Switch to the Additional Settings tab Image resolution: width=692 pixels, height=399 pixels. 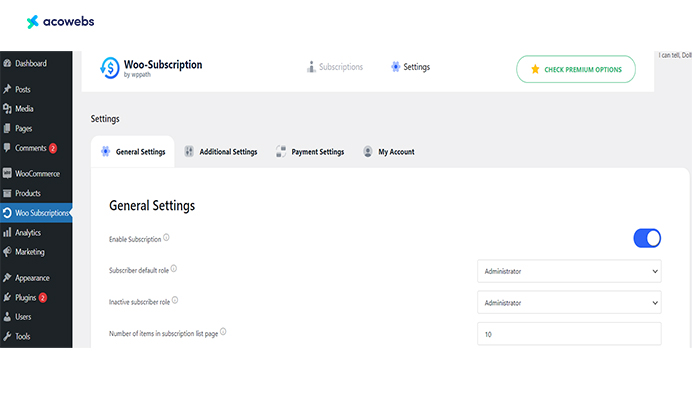(x=221, y=152)
